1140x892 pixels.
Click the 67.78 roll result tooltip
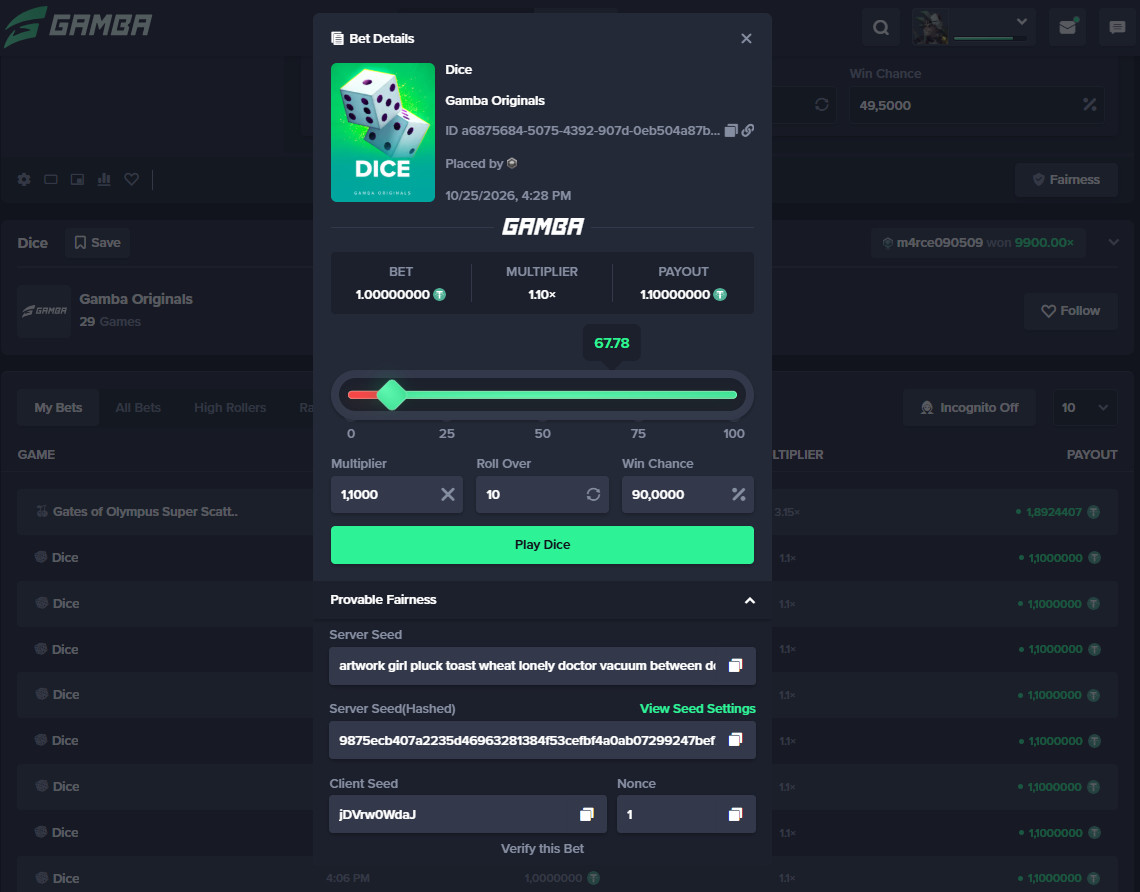[611, 343]
